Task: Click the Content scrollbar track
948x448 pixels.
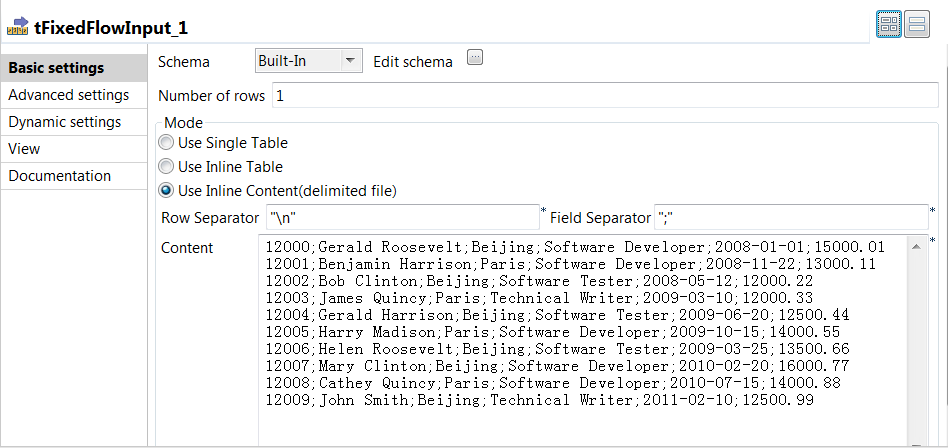Action: pos(917,340)
